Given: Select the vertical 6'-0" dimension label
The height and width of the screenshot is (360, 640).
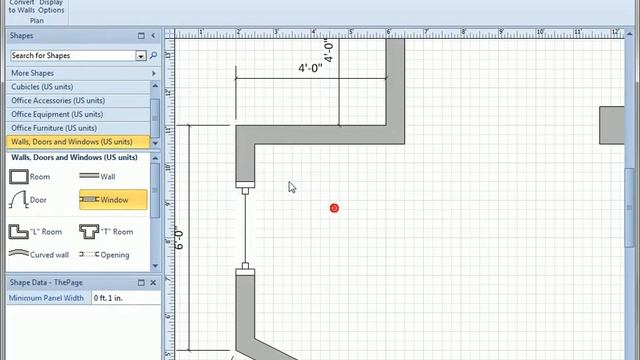Looking at the screenshot, I should pyautogui.click(x=179, y=238).
